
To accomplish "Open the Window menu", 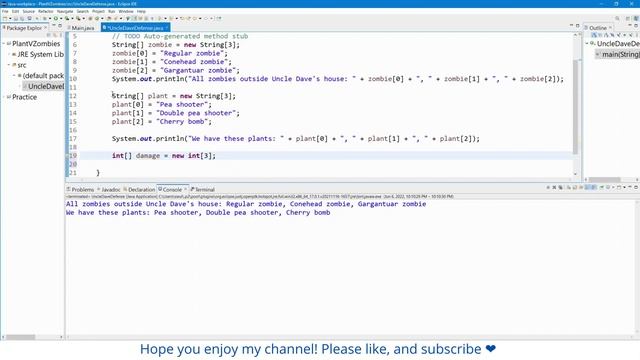I will [126, 11].
